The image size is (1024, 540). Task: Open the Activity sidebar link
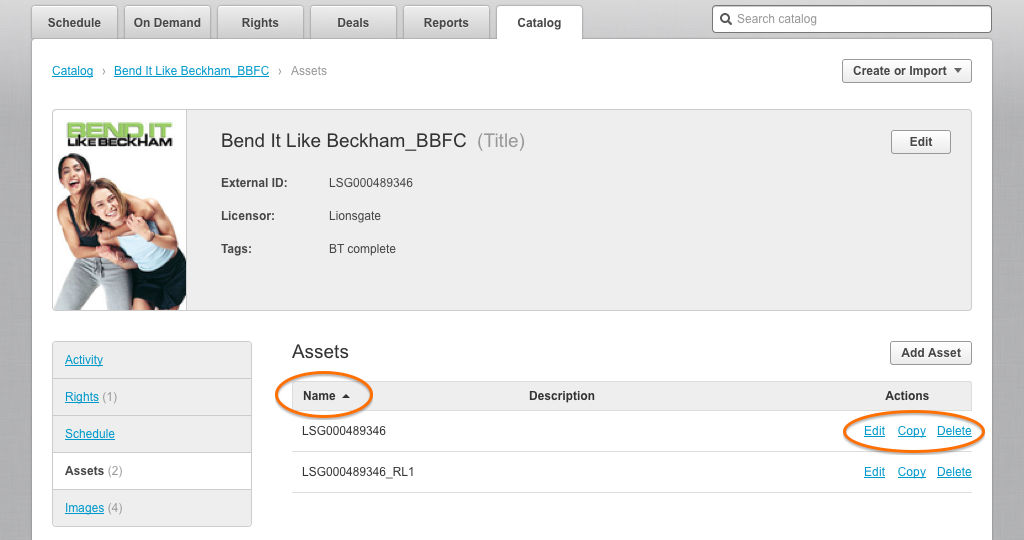point(84,360)
